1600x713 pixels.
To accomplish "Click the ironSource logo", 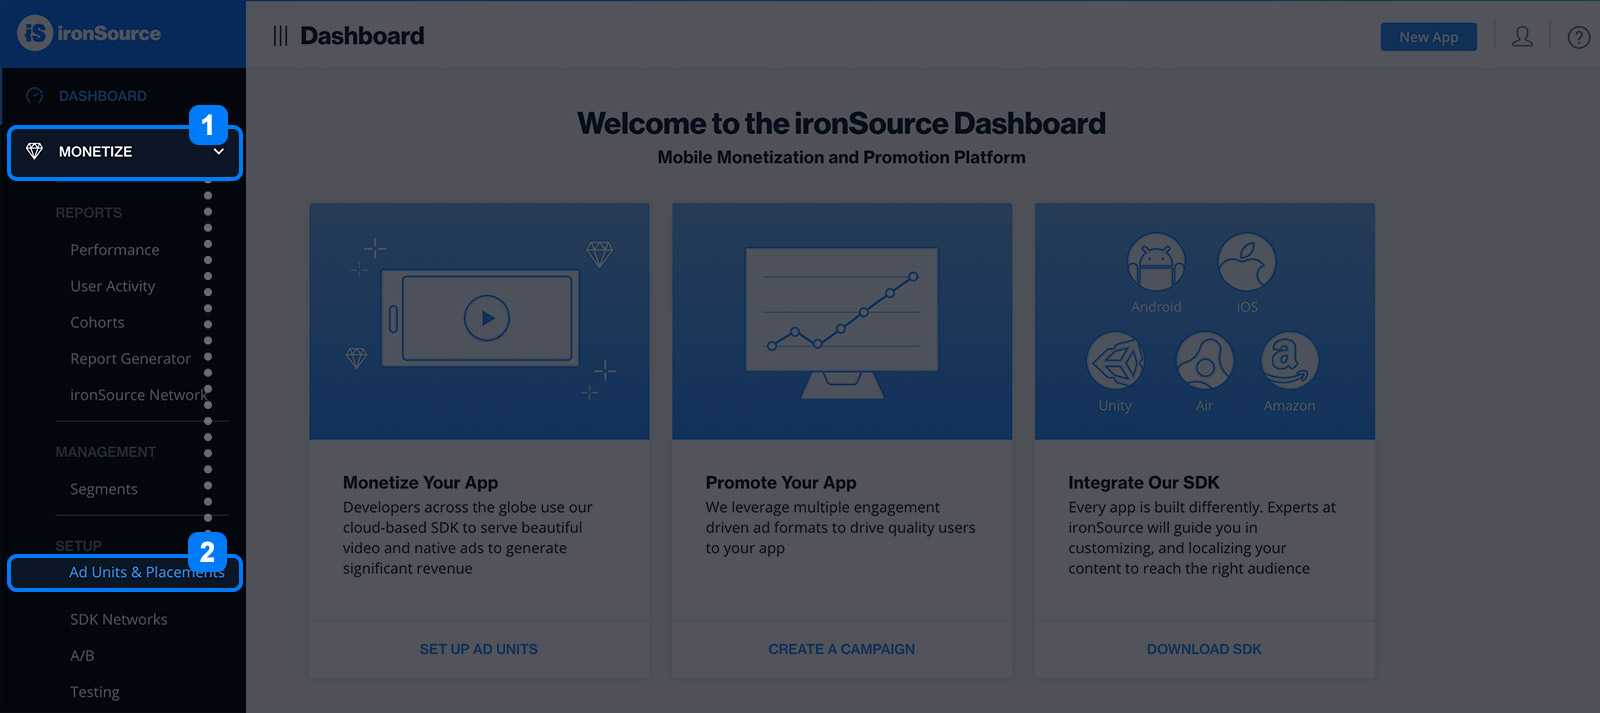I will pos(89,33).
